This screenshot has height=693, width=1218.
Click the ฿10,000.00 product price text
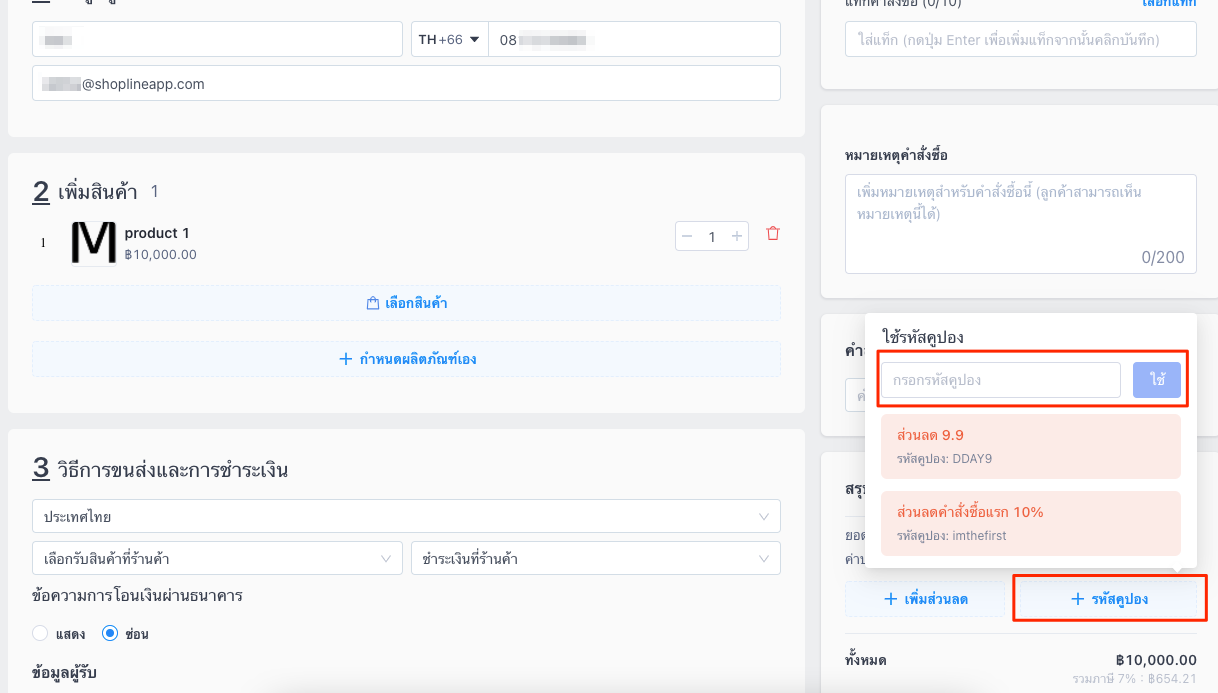click(x=161, y=255)
